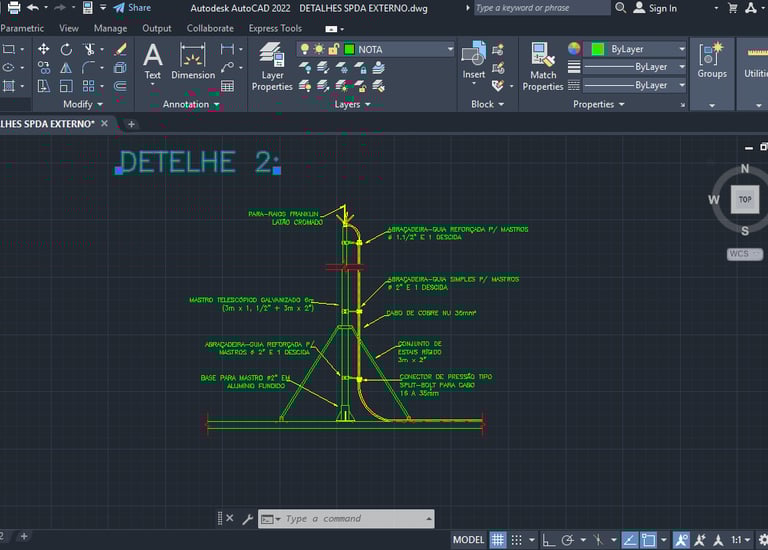The height and width of the screenshot is (550, 768).
Task: Open the Layer Properties panel
Action: pyautogui.click(x=272, y=66)
